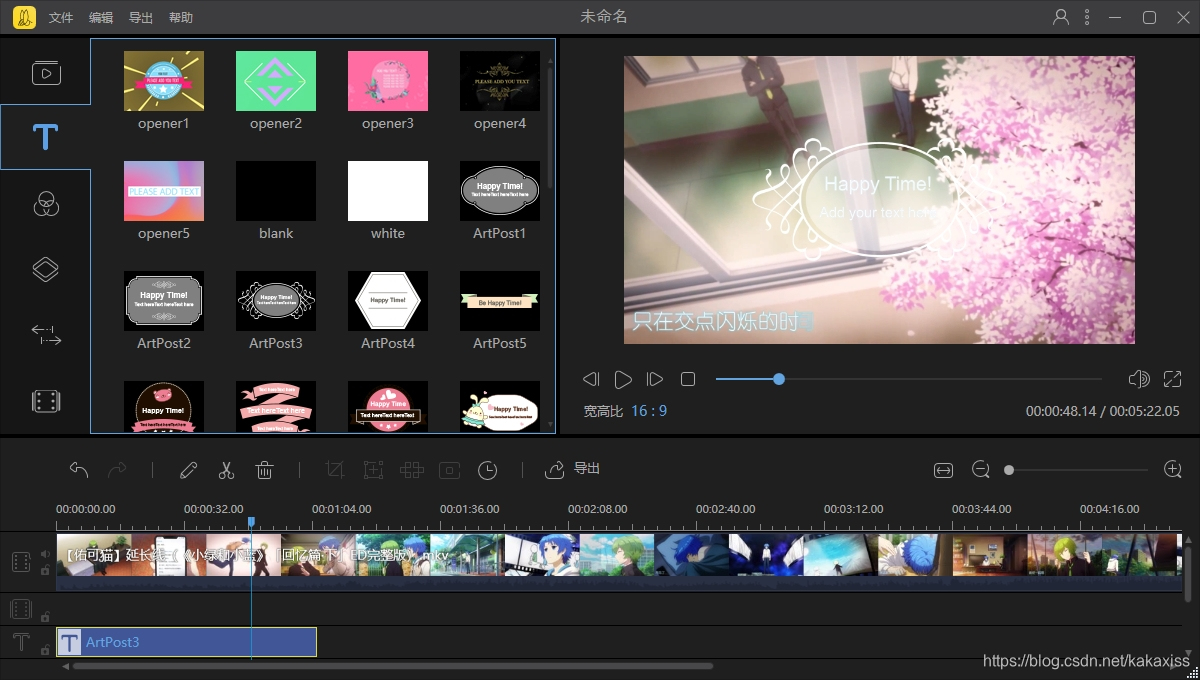
Task: Select the Text sidebar tab
Action: (45, 137)
